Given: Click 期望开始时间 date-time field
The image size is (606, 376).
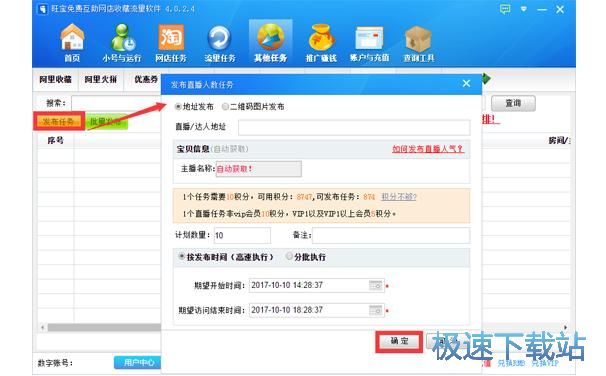Looking at the screenshot, I should tap(317, 285).
